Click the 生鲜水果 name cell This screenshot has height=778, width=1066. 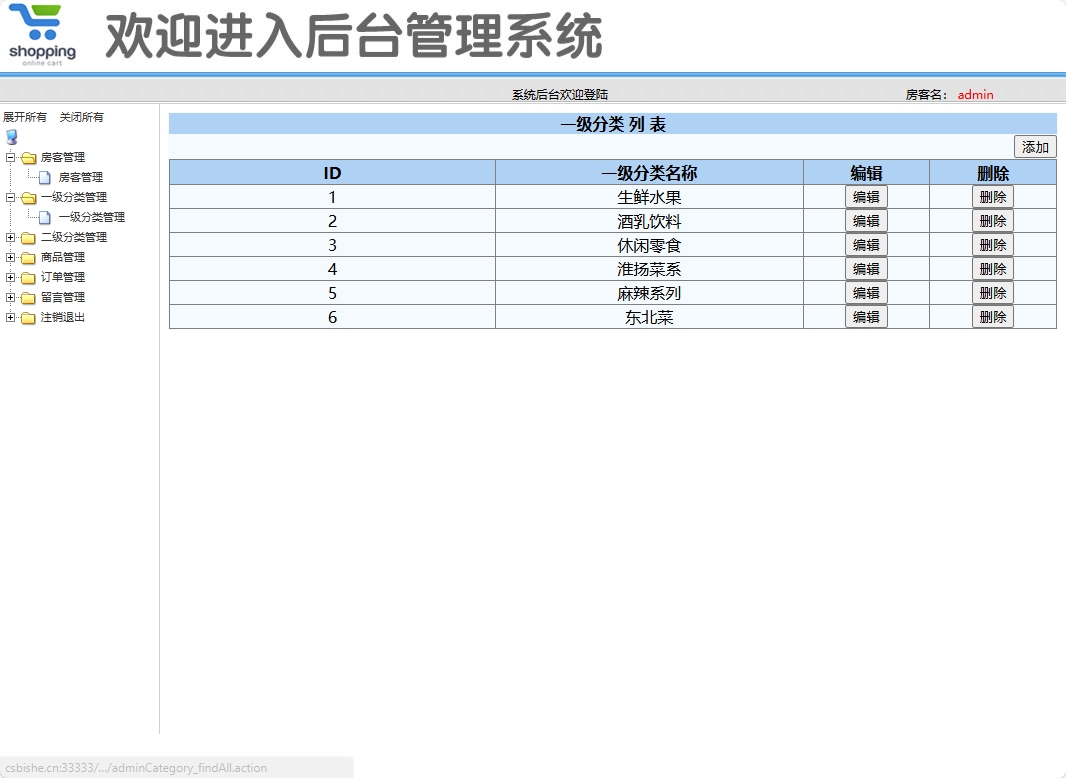[x=649, y=197]
